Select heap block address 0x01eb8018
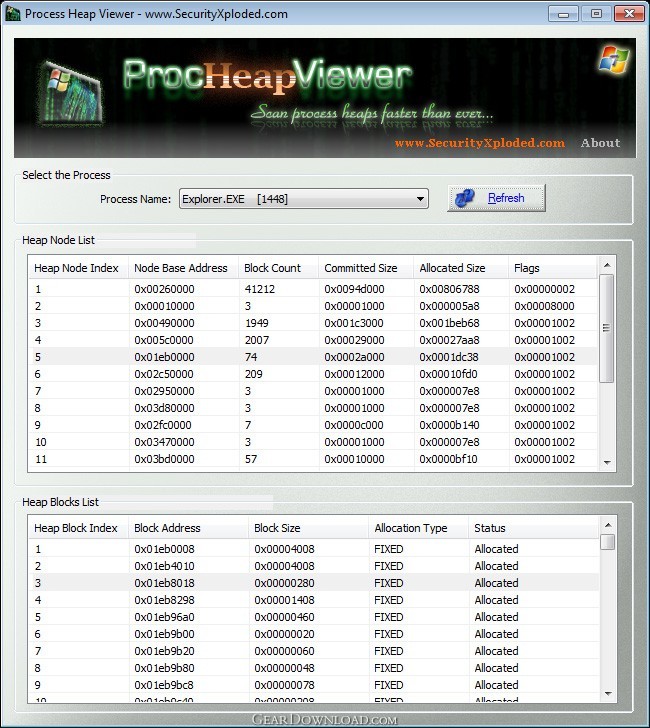Screen dimensions: 650x728 (x=164, y=583)
